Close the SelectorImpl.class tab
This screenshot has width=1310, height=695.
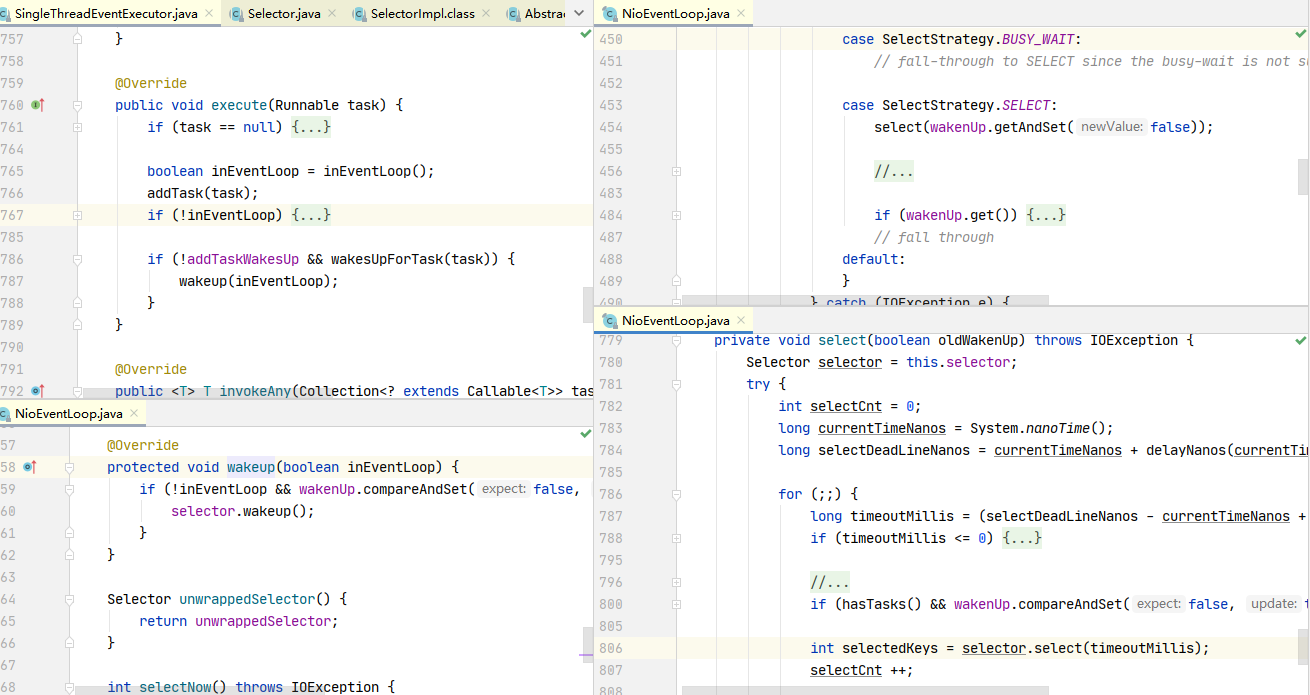[x=486, y=14]
